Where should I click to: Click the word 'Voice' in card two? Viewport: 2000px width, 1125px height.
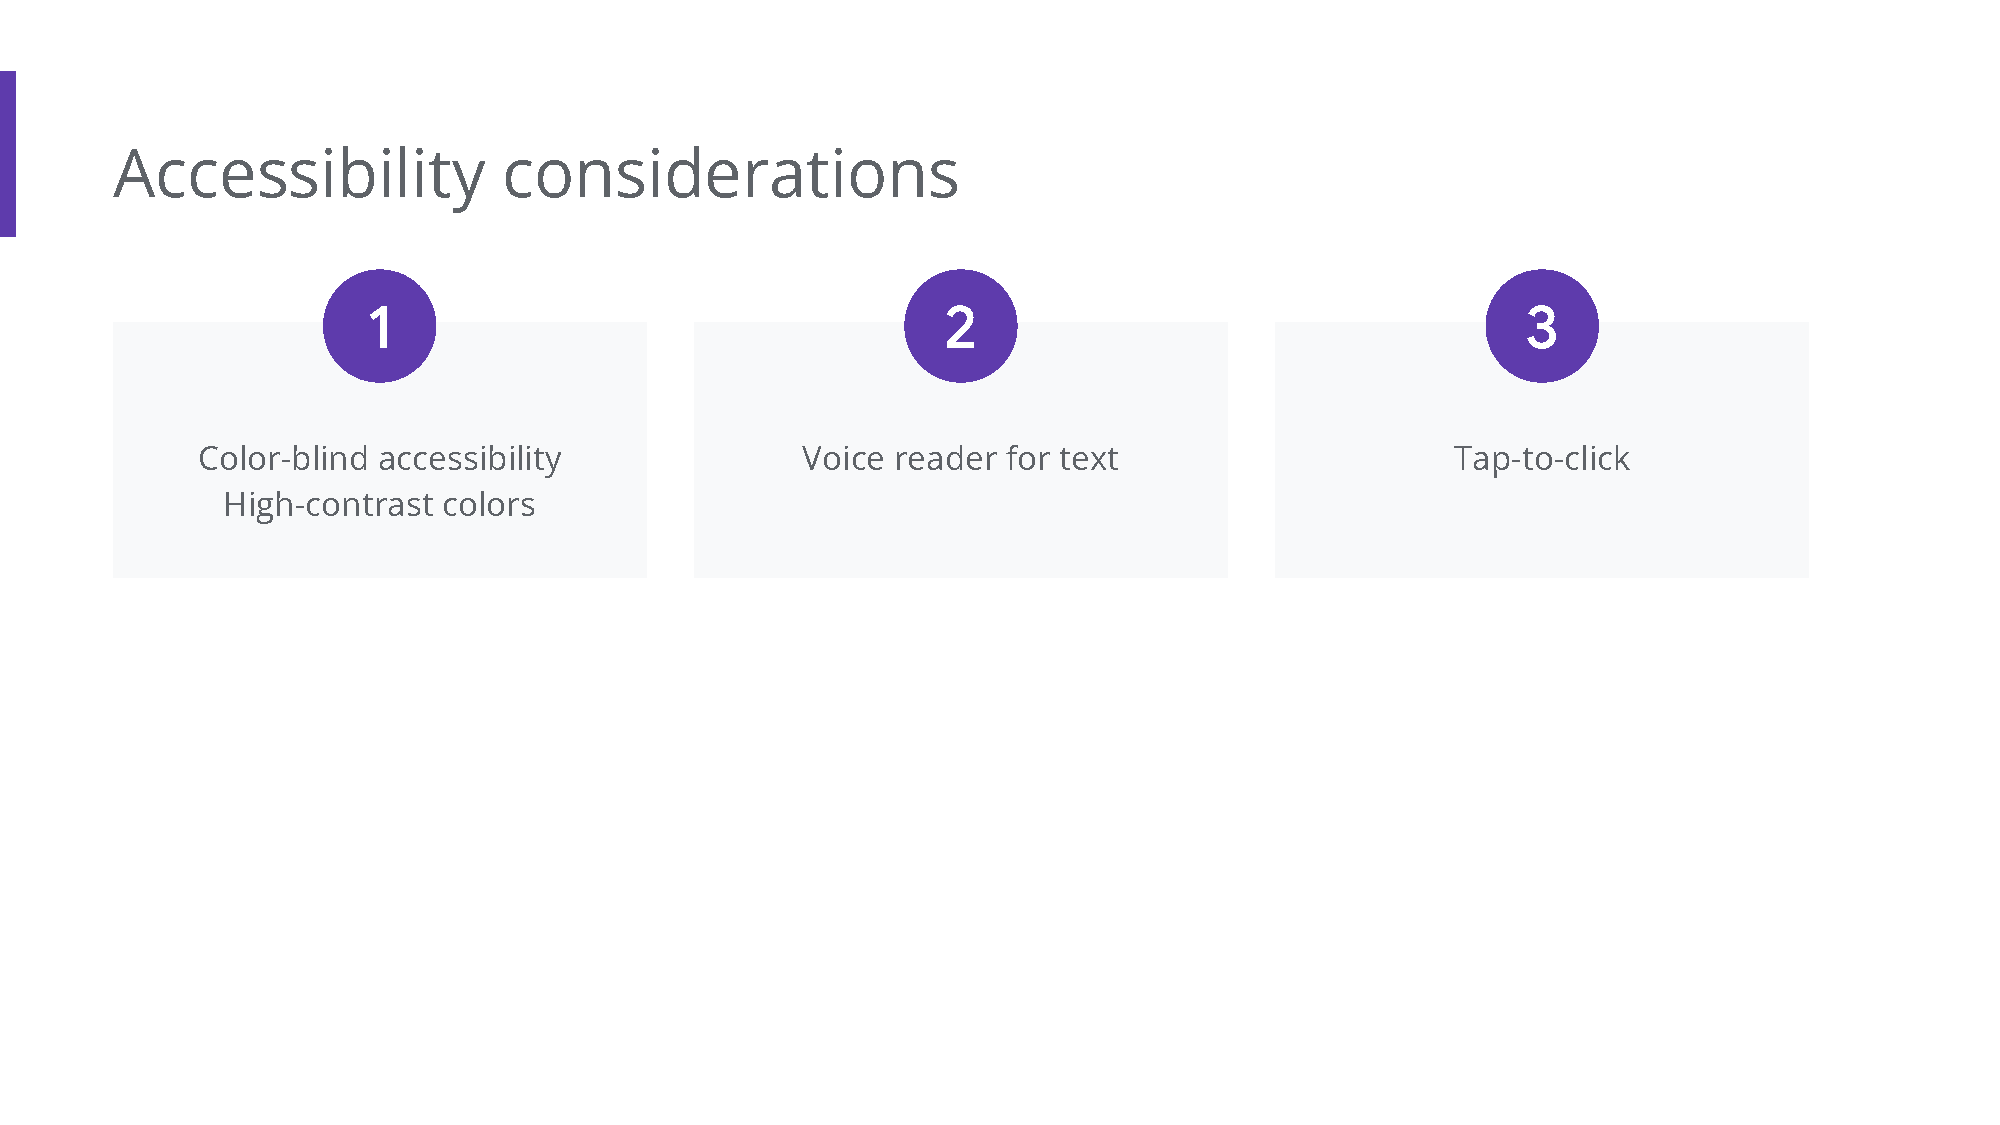tap(842, 458)
